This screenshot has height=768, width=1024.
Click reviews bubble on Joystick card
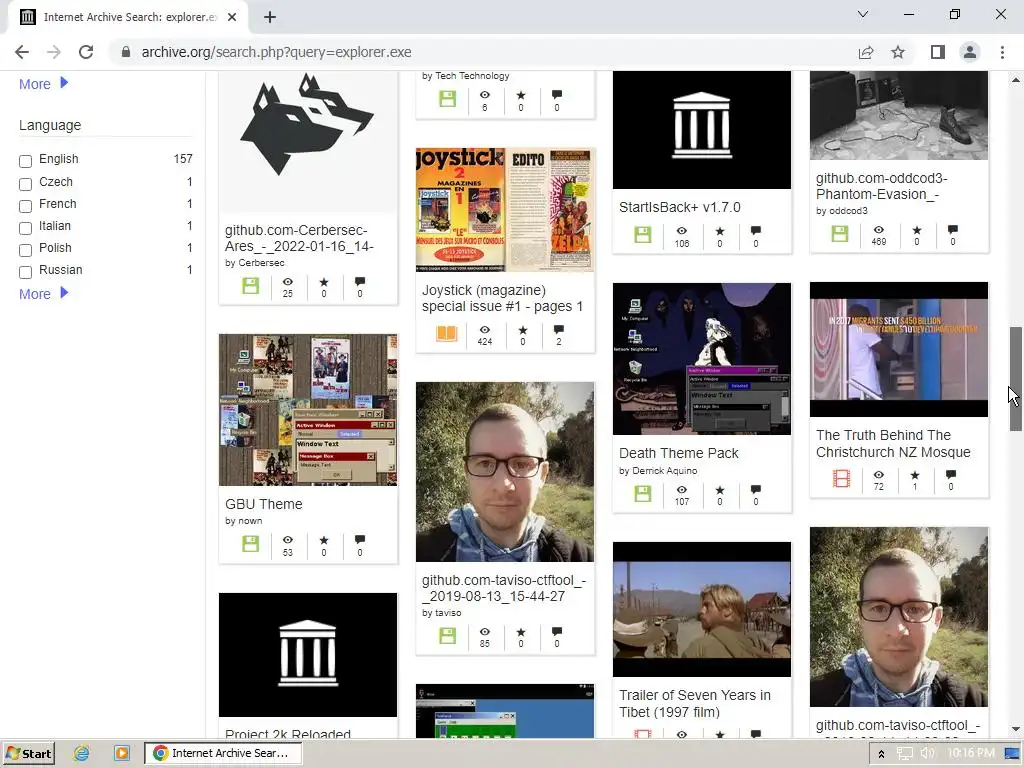pos(558,329)
